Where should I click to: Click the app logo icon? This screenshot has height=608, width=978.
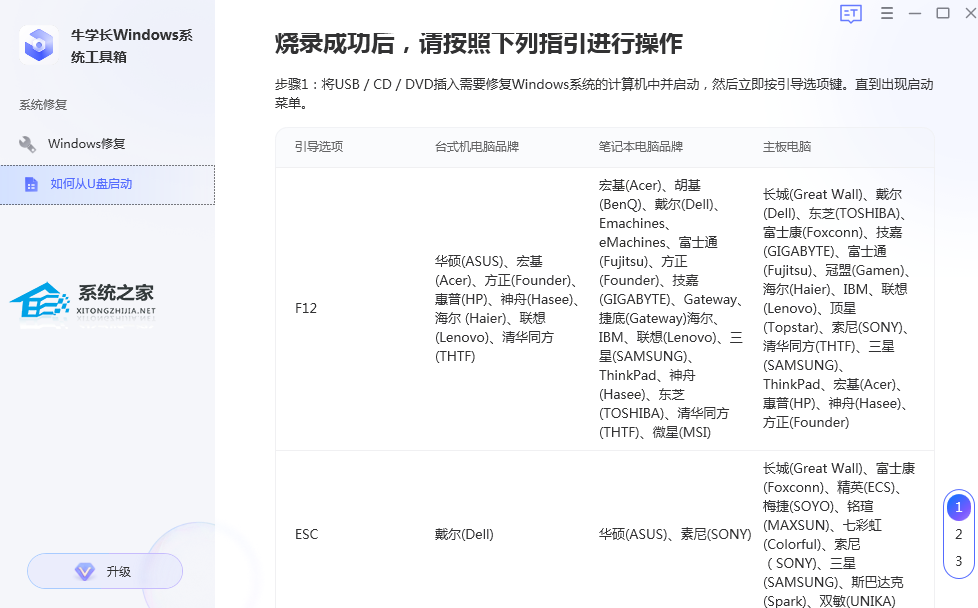pyautogui.click(x=38, y=45)
